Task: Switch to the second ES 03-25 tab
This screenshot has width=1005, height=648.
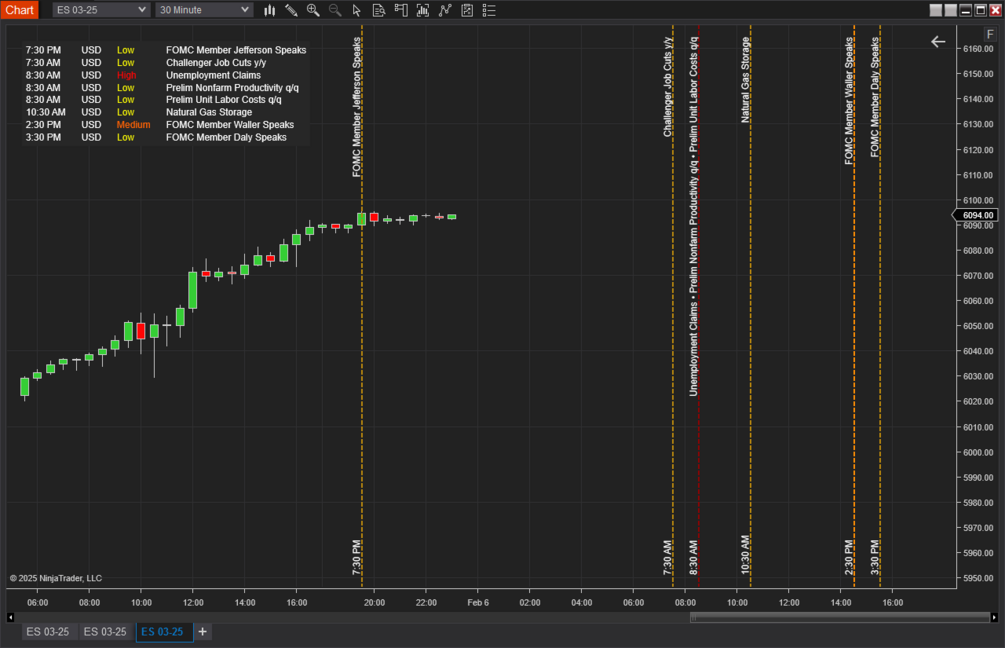Action: tap(105, 632)
